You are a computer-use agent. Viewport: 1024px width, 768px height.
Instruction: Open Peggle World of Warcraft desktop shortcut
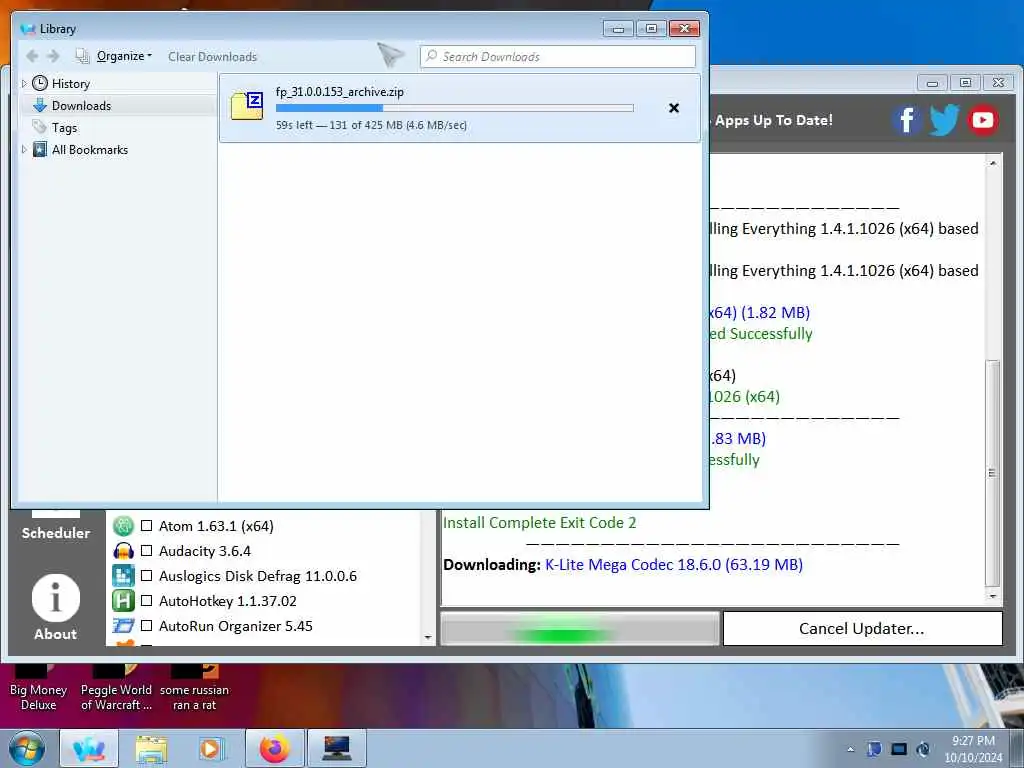click(x=116, y=690)
